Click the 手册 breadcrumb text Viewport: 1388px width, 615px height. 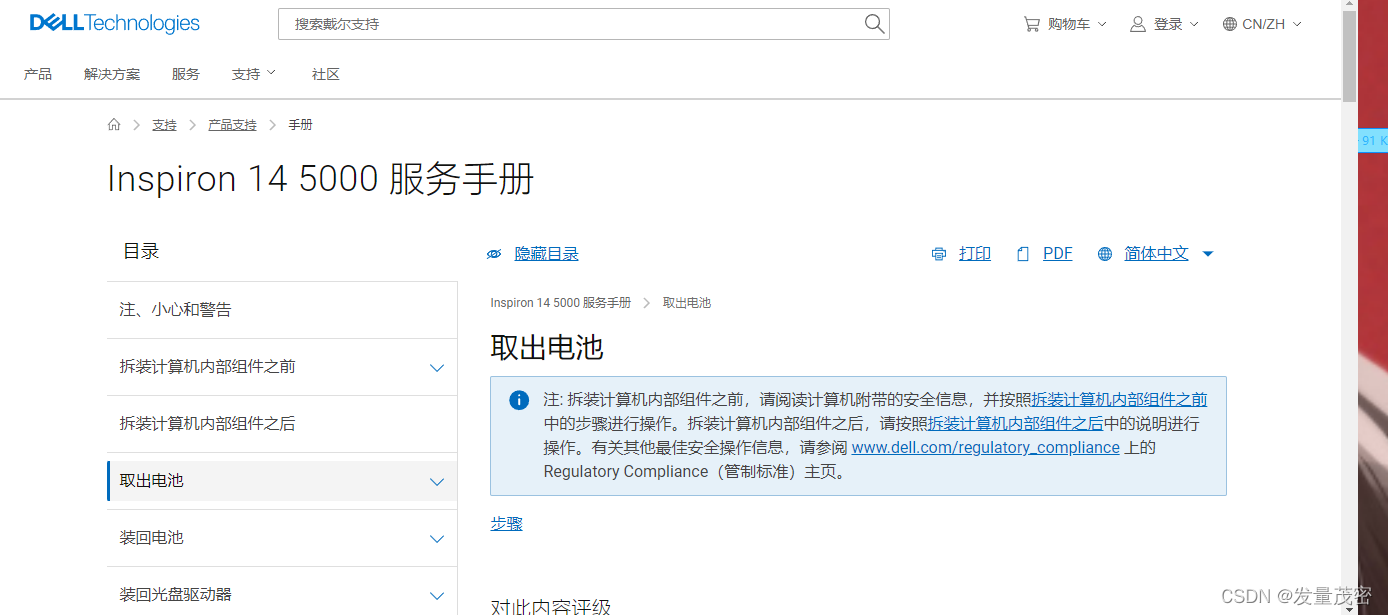(x=300, y=125)
